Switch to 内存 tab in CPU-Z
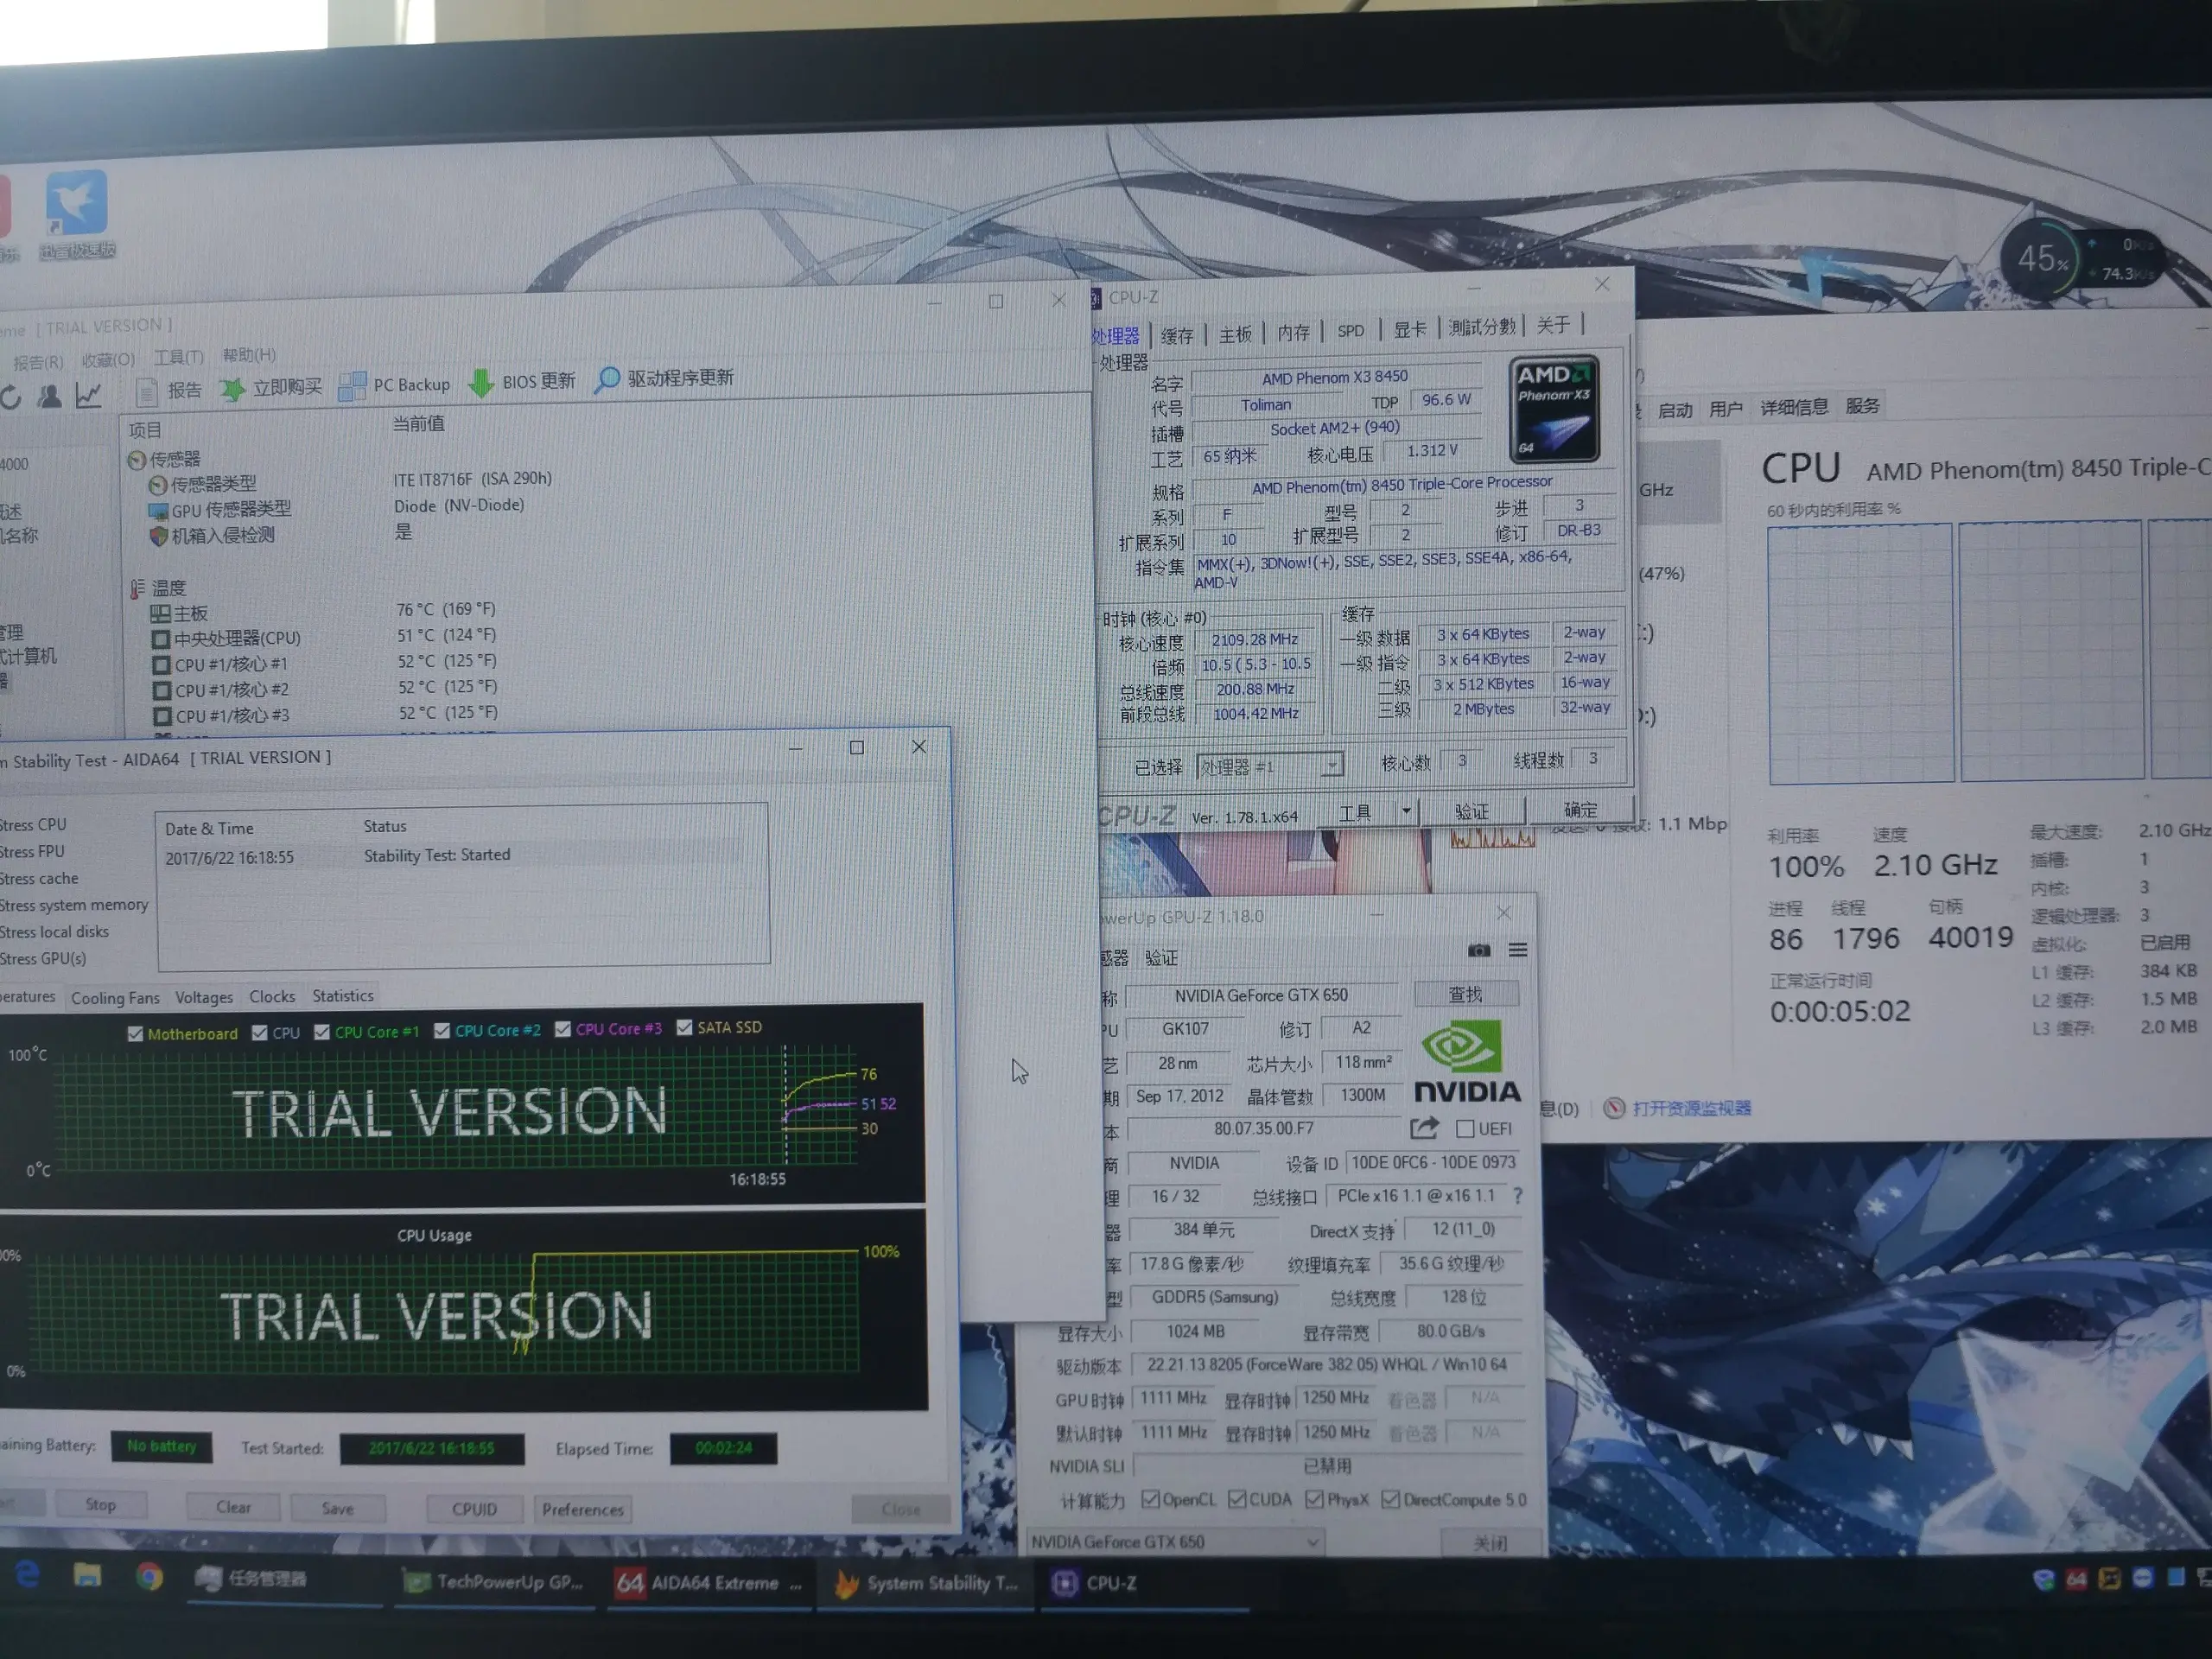The height and width of the screenshot is (1659, 2212). click(1293, 332)
